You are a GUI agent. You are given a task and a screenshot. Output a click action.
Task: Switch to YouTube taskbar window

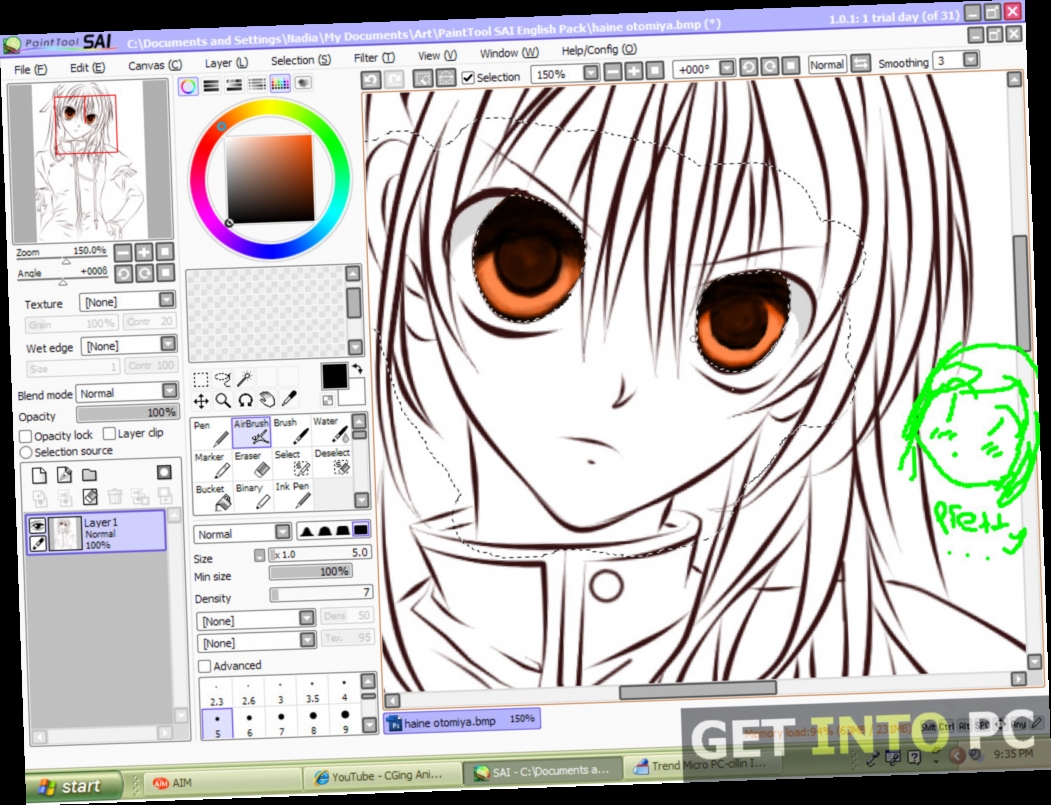381,776
